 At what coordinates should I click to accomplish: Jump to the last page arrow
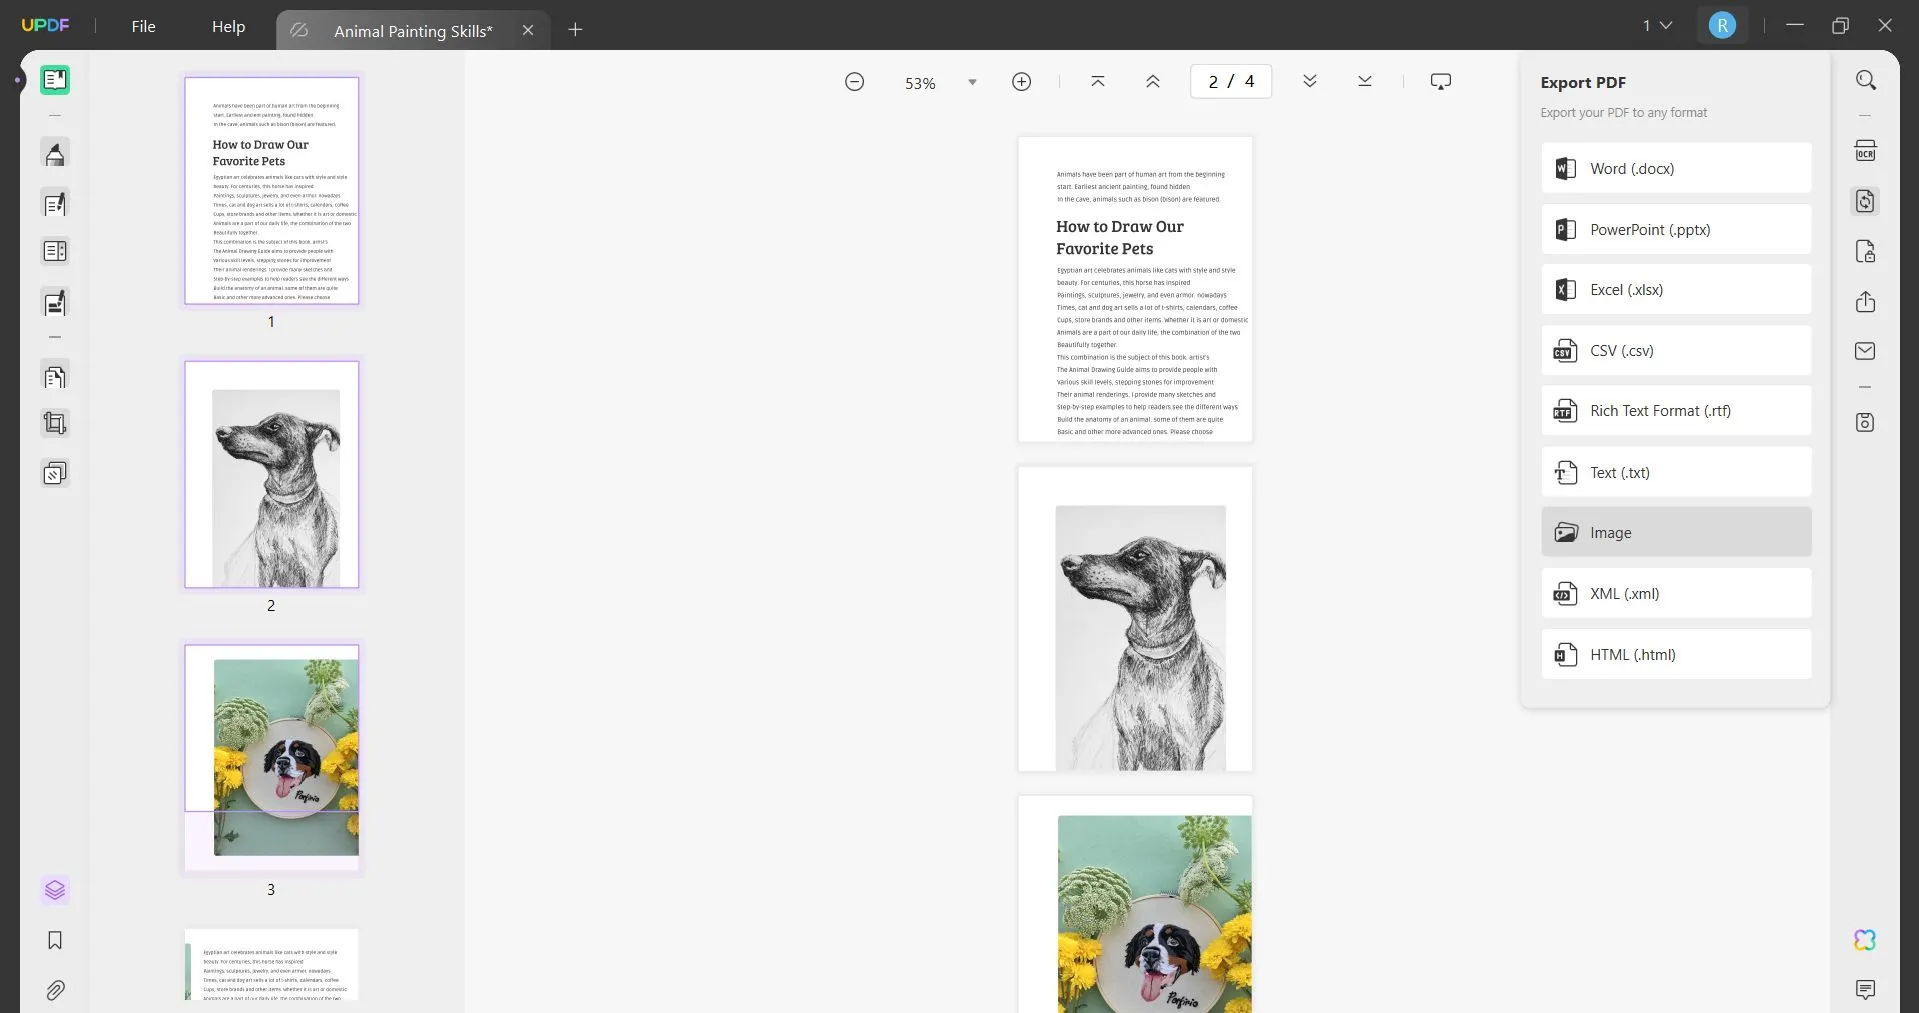[x=1365, y=82]
